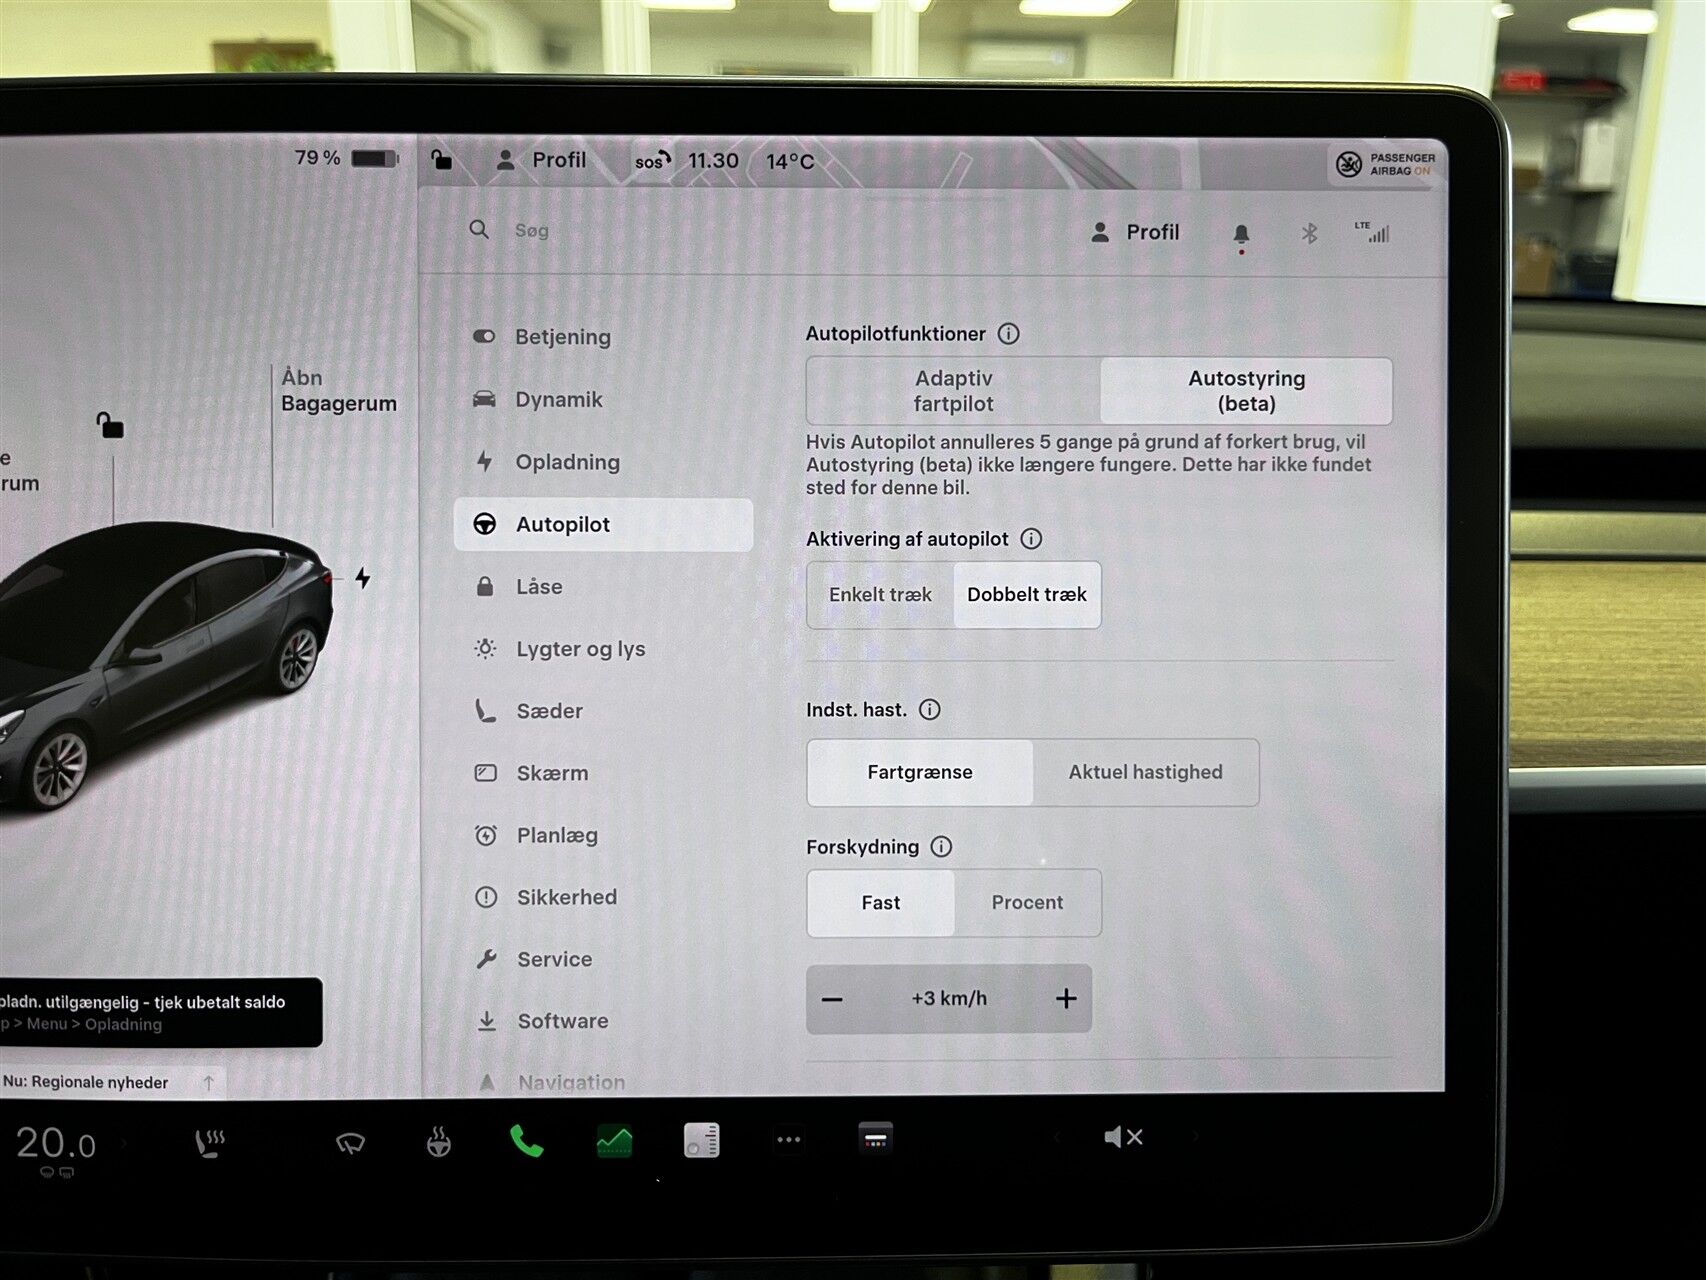
Task: Switch to the Sikkerhed settings menu
Action: (566, 897)
